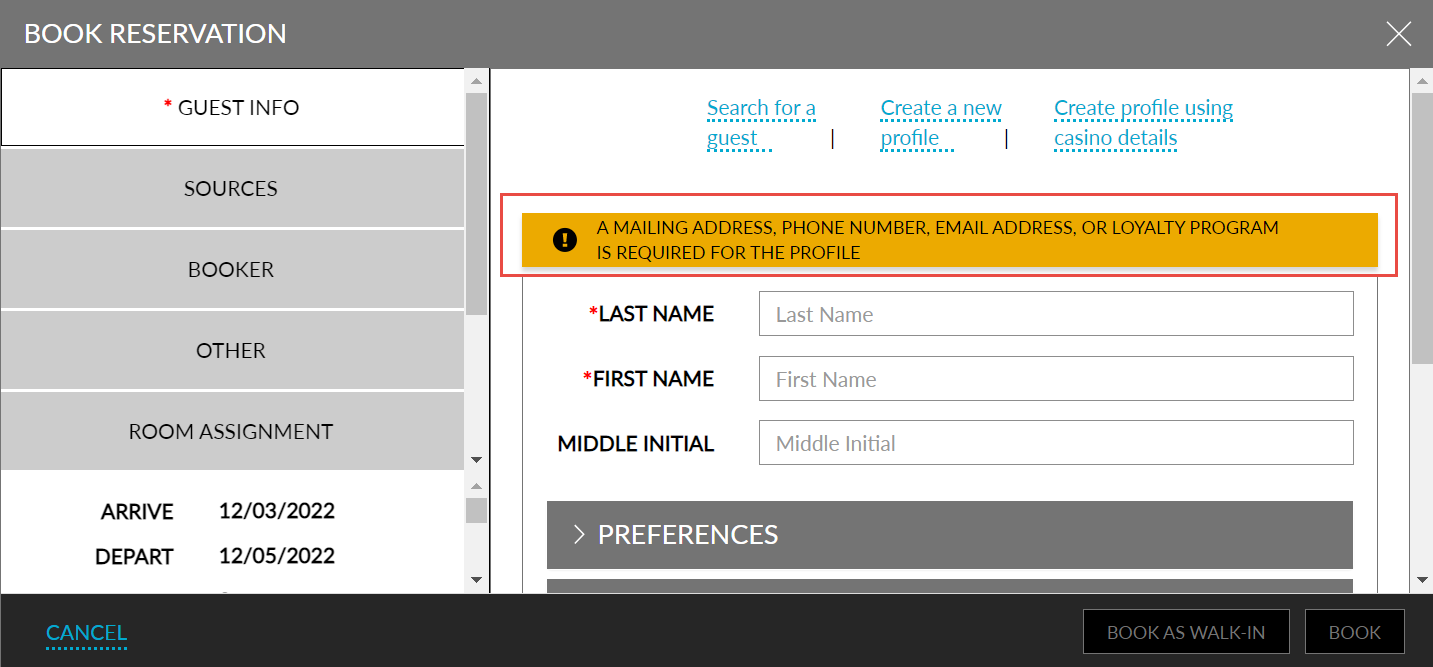1433x667 pixels.
Task: Close the Book Reservation dialog
Action: pos(1398,34)
